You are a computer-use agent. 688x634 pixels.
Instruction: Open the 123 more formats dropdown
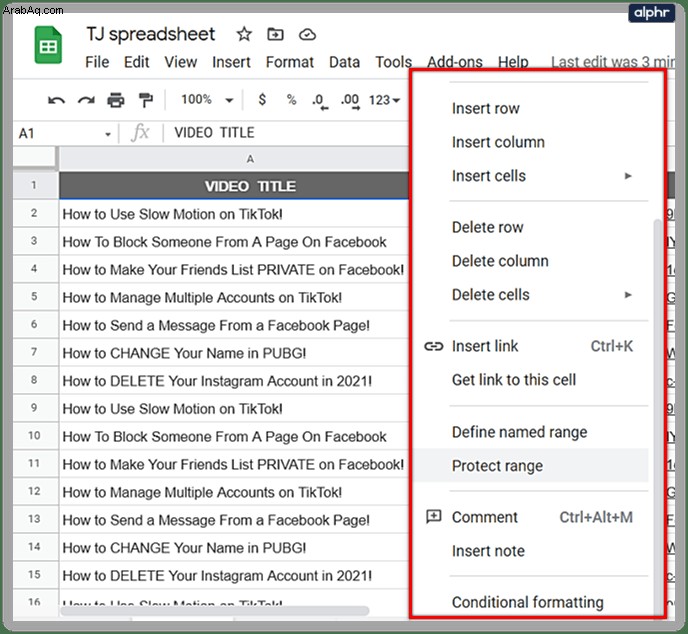(x=384, y=100)
